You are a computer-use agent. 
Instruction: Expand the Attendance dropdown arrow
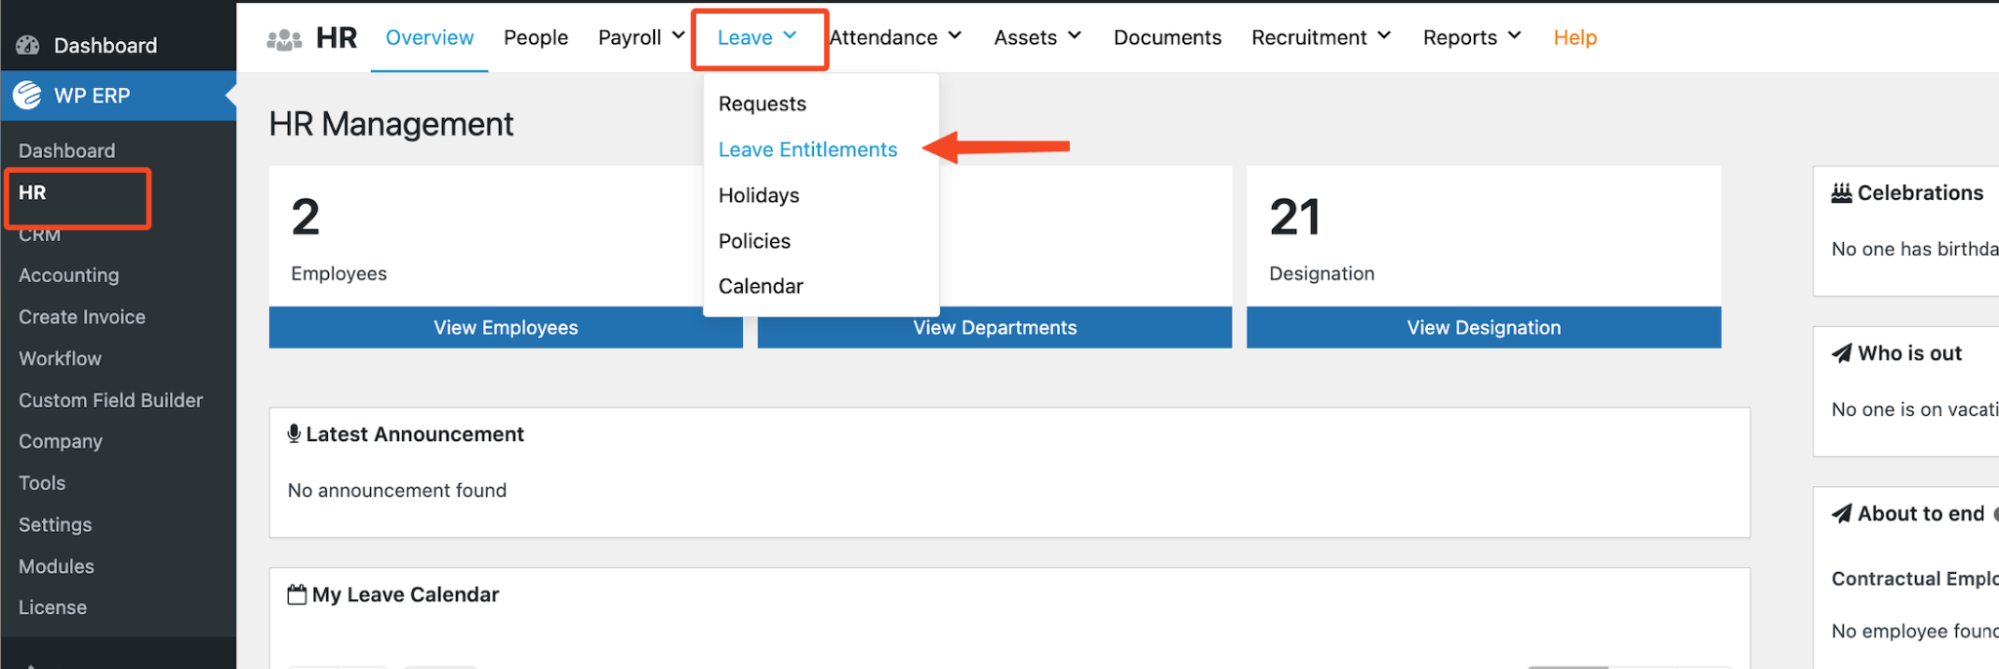(x=955, y=36)
